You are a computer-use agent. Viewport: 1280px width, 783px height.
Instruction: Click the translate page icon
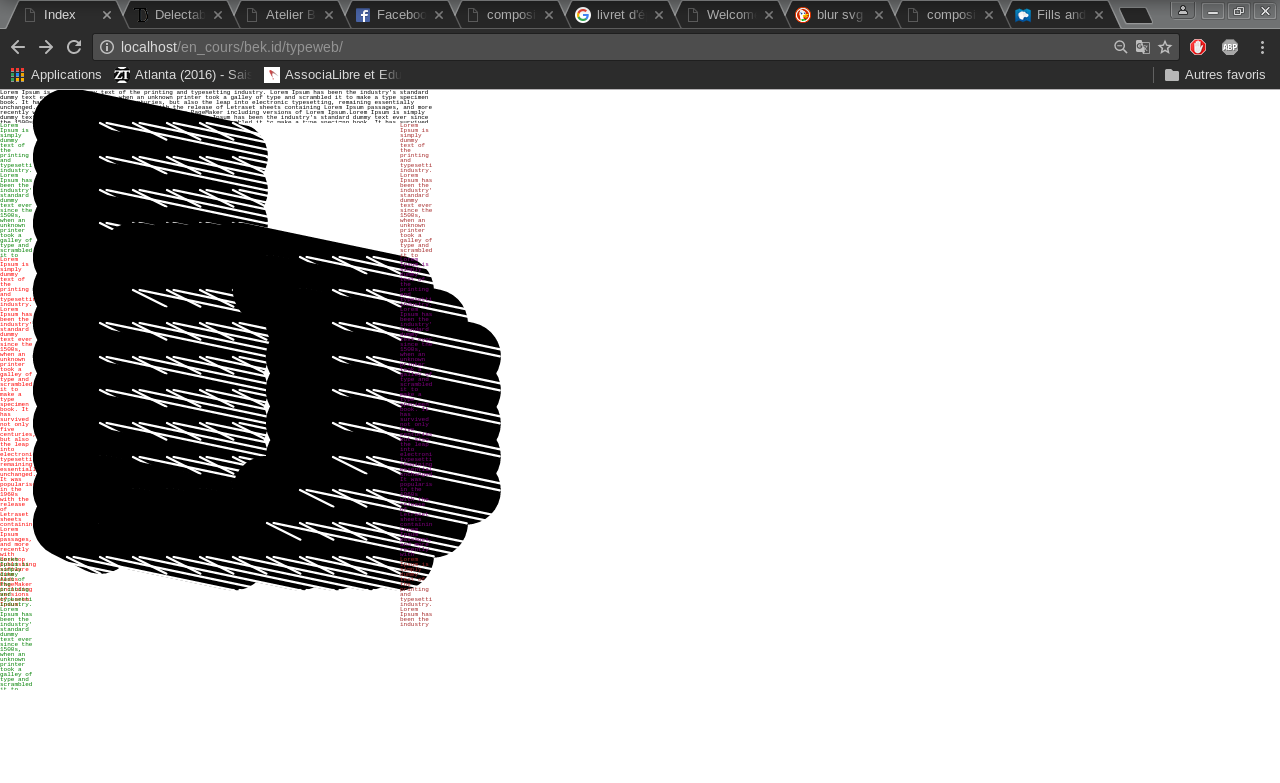pyautogui.click(x=1143, y=47)
